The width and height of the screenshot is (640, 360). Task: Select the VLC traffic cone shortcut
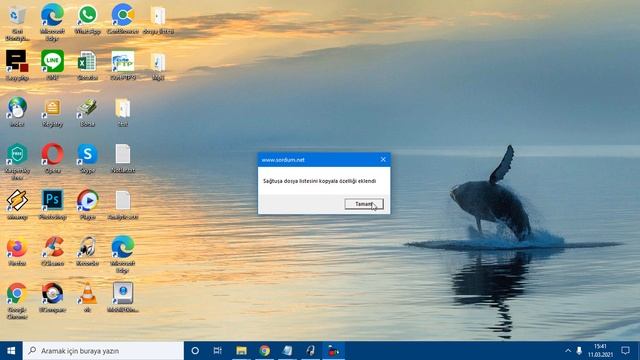87,298
